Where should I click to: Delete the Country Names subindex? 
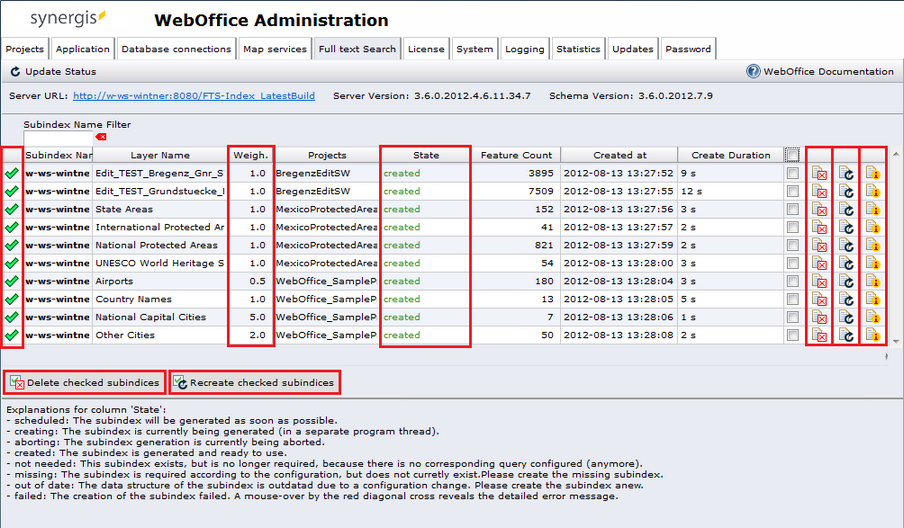pyautogui.click(x=819, y=299)
